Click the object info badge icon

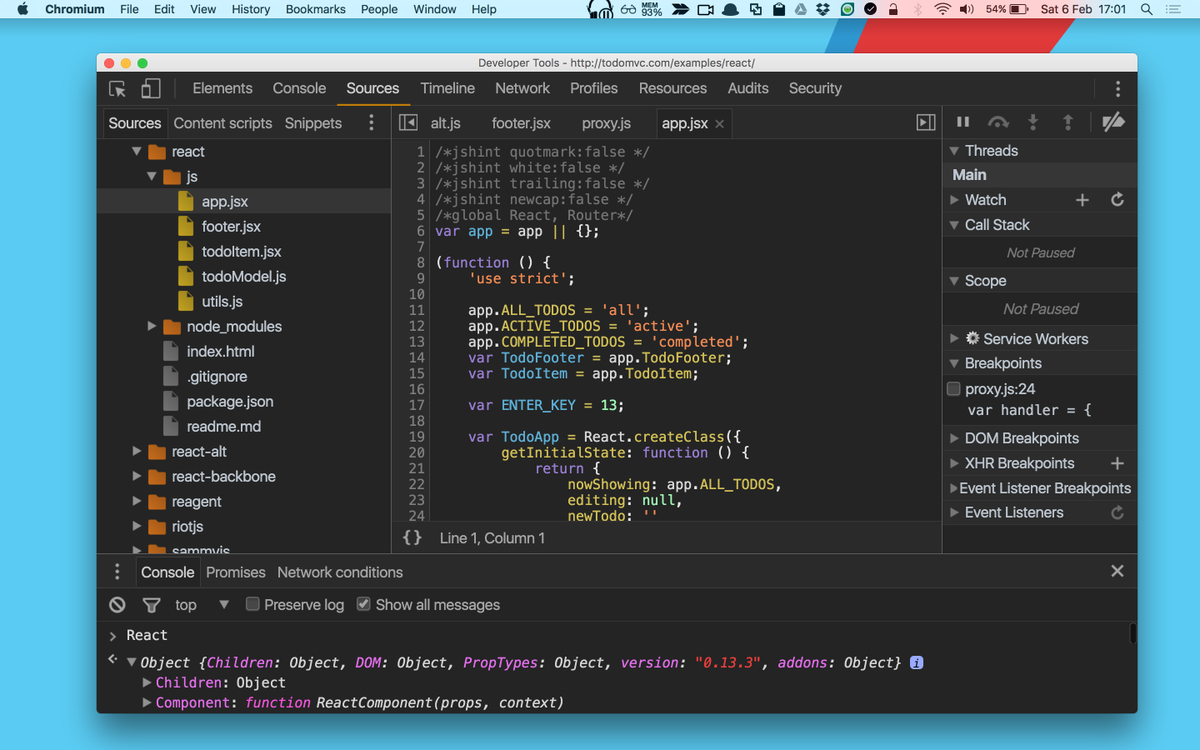pyautogui.click(x=916, y=662)
